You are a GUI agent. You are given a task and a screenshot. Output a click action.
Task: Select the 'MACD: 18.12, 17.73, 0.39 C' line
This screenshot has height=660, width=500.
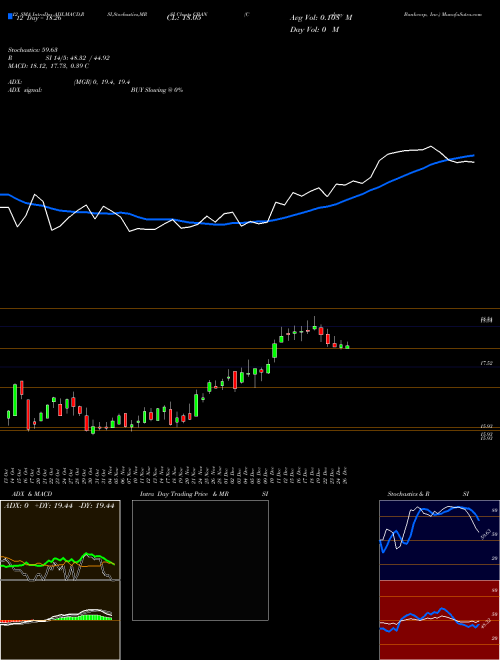tap(48, 66)
